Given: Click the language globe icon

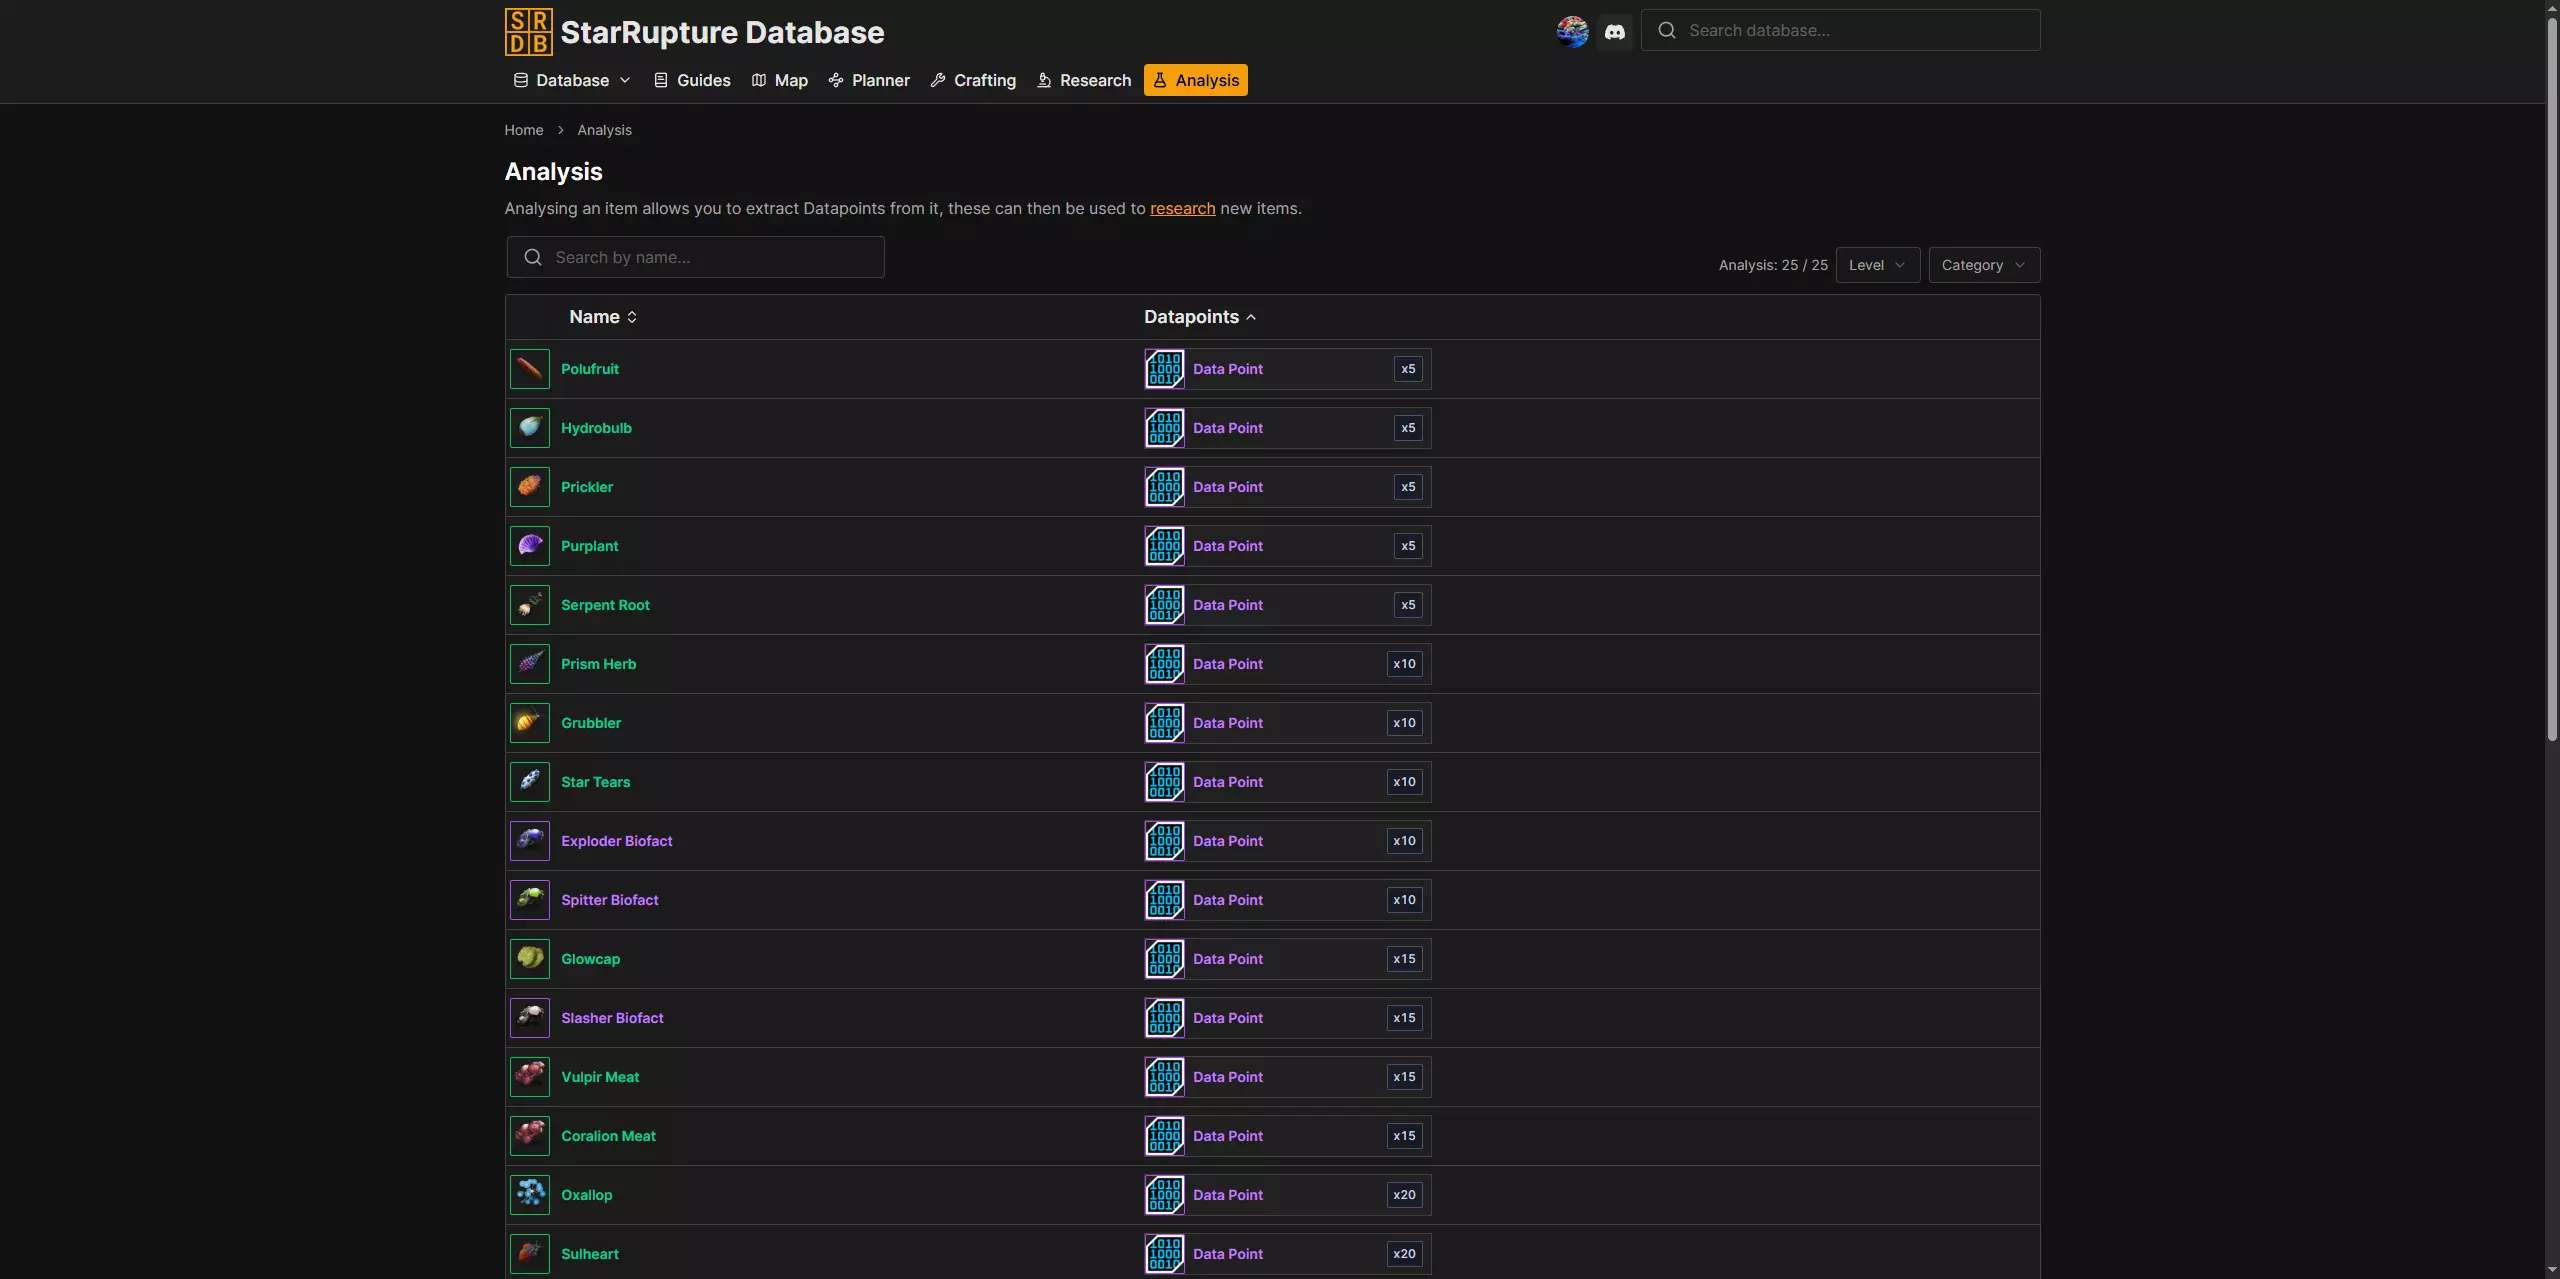Looking at the screenshot, I should (x=1572, y=32).
